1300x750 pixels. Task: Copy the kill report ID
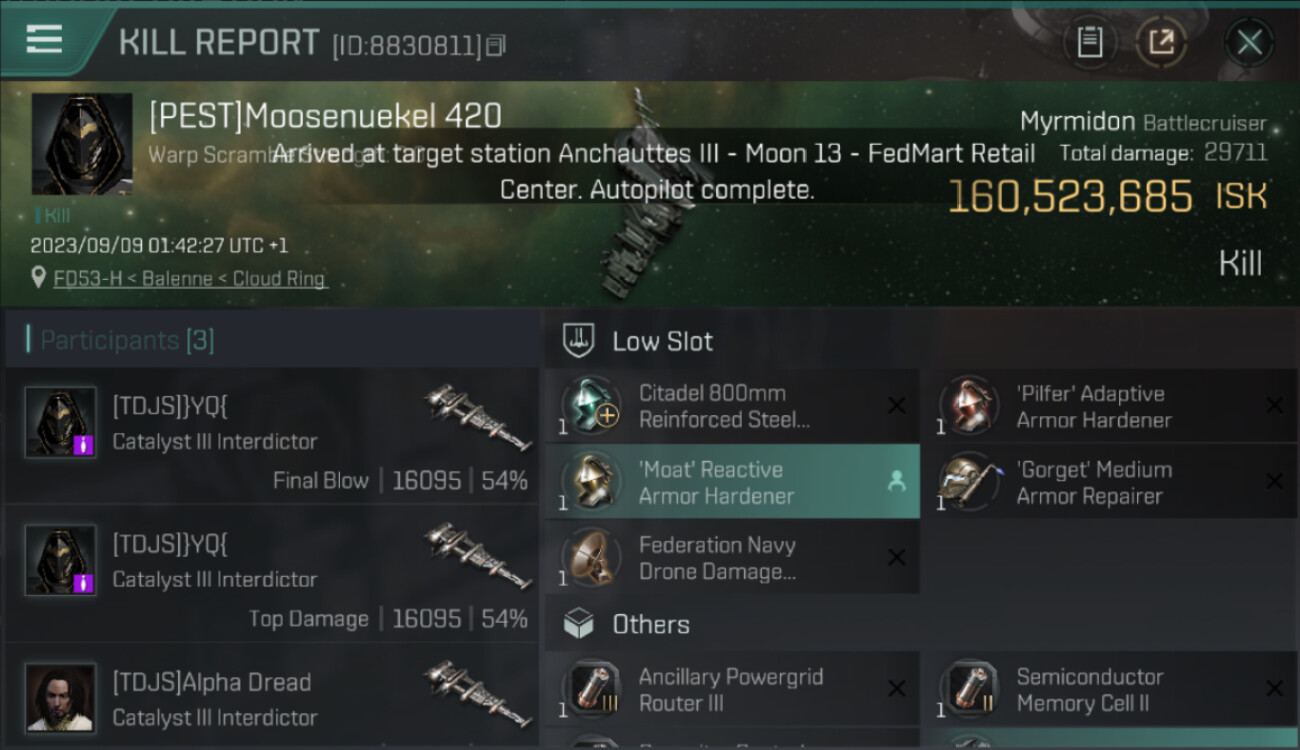pyautogui.click(x=497, y=45)
